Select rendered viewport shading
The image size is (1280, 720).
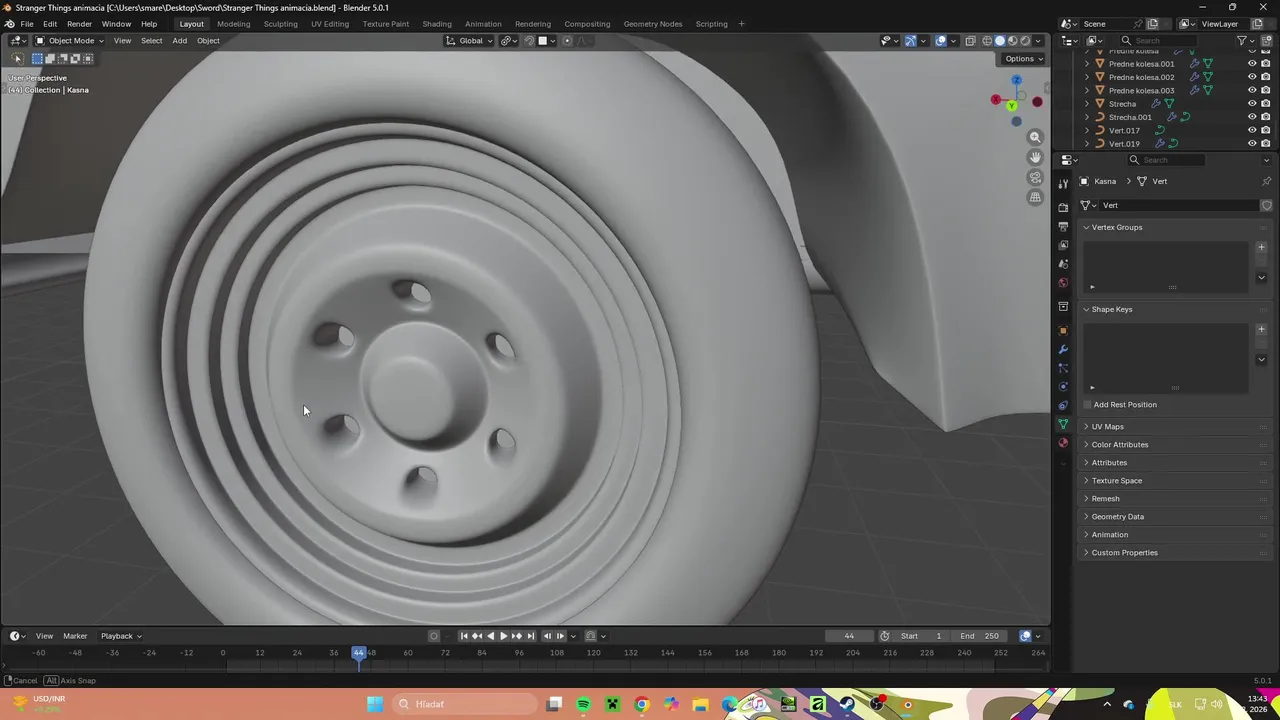(1025, 41)
